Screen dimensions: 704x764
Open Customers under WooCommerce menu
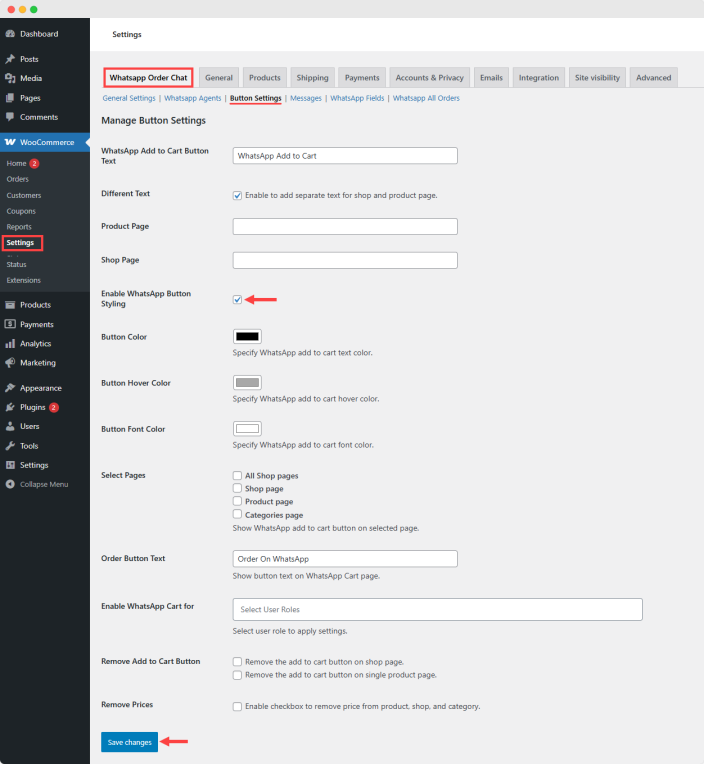click(x=24, y=195)
